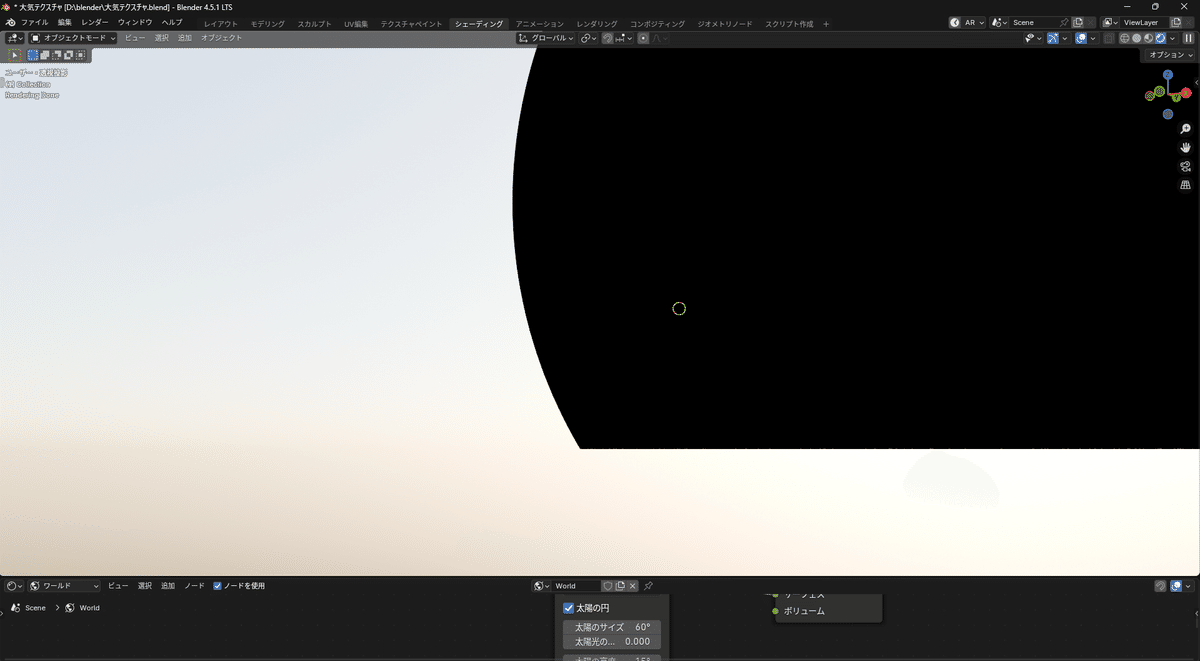1200x661 pixels.
Task: Expand the オプション dropdown
Action: 1170,55
